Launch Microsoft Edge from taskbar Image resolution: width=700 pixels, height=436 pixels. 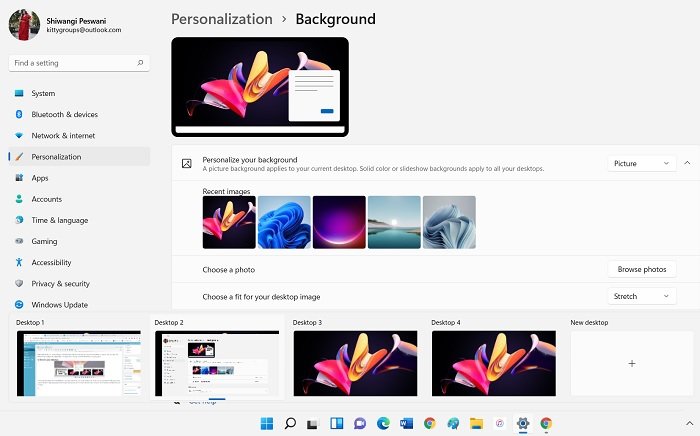click(x=383, y=423)
